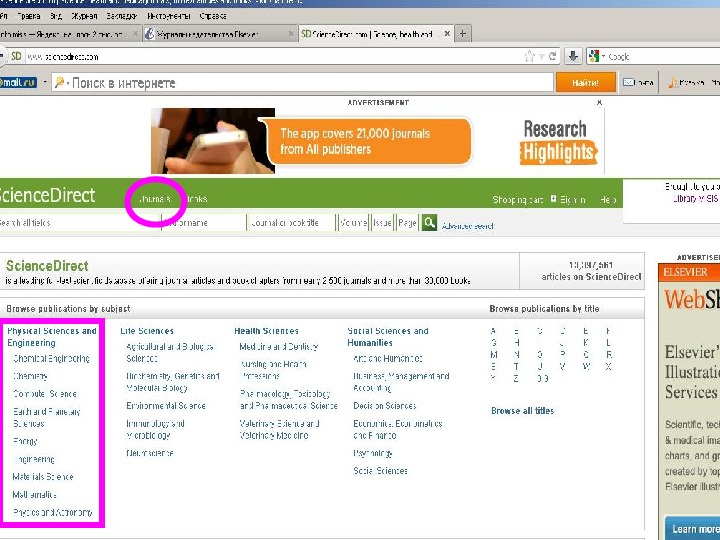Screen dimensions: 720x540
Task: Click the music note icon in toolbar
Action: click(672, 83)
